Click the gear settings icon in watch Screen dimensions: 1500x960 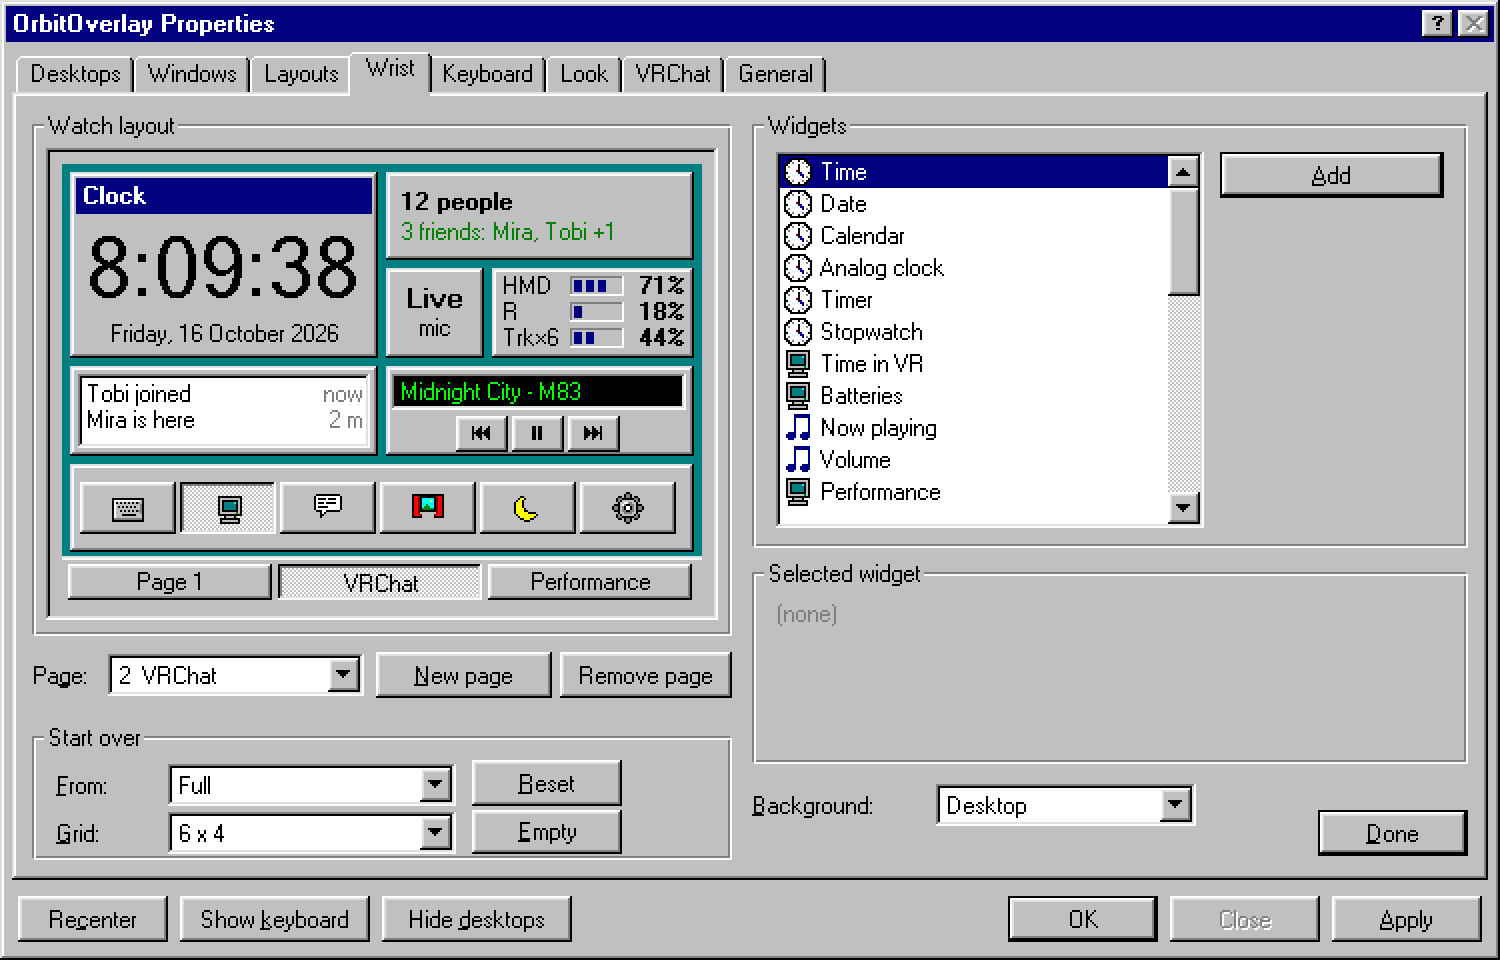pyautogui.click(x=628, y=508)
